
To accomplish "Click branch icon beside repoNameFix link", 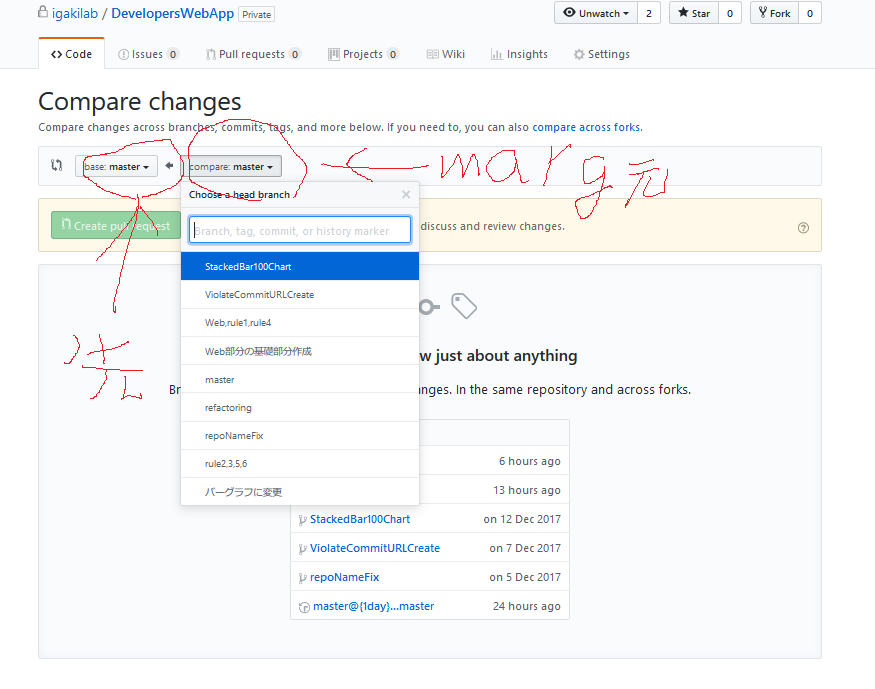I will pyautogui.click(x=302, y=578).
